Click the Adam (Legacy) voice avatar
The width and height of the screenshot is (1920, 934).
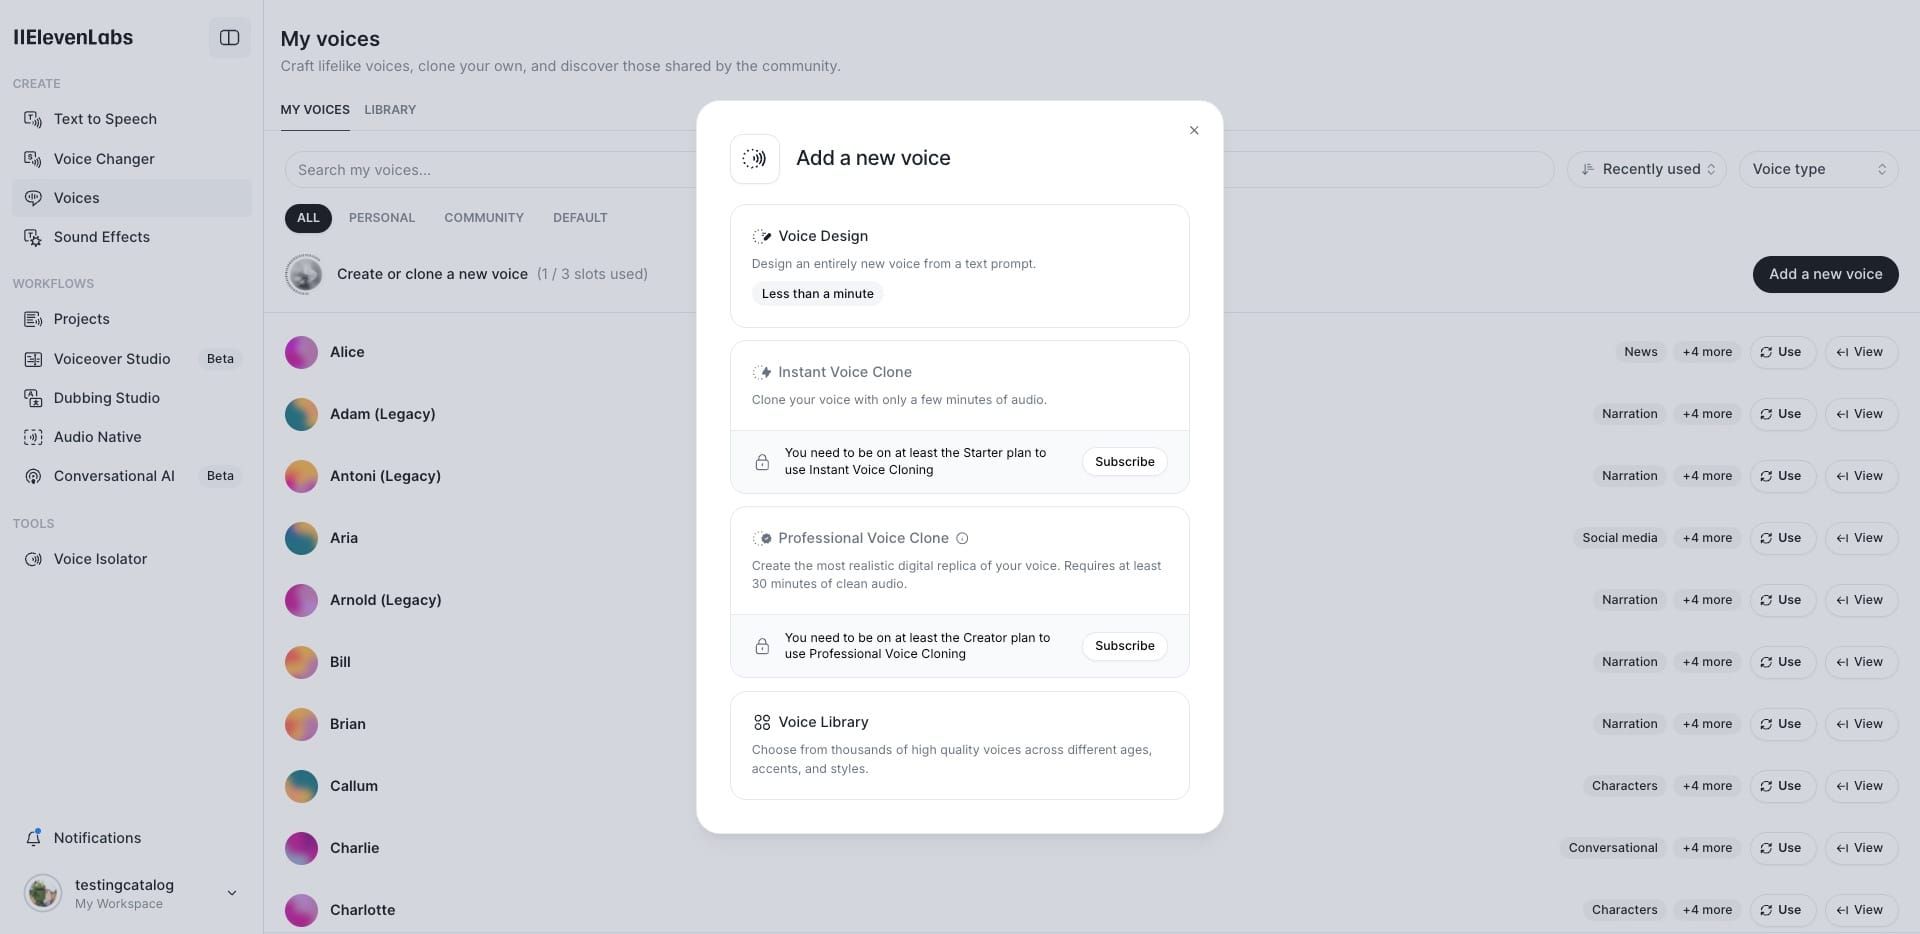coord(301,414)
